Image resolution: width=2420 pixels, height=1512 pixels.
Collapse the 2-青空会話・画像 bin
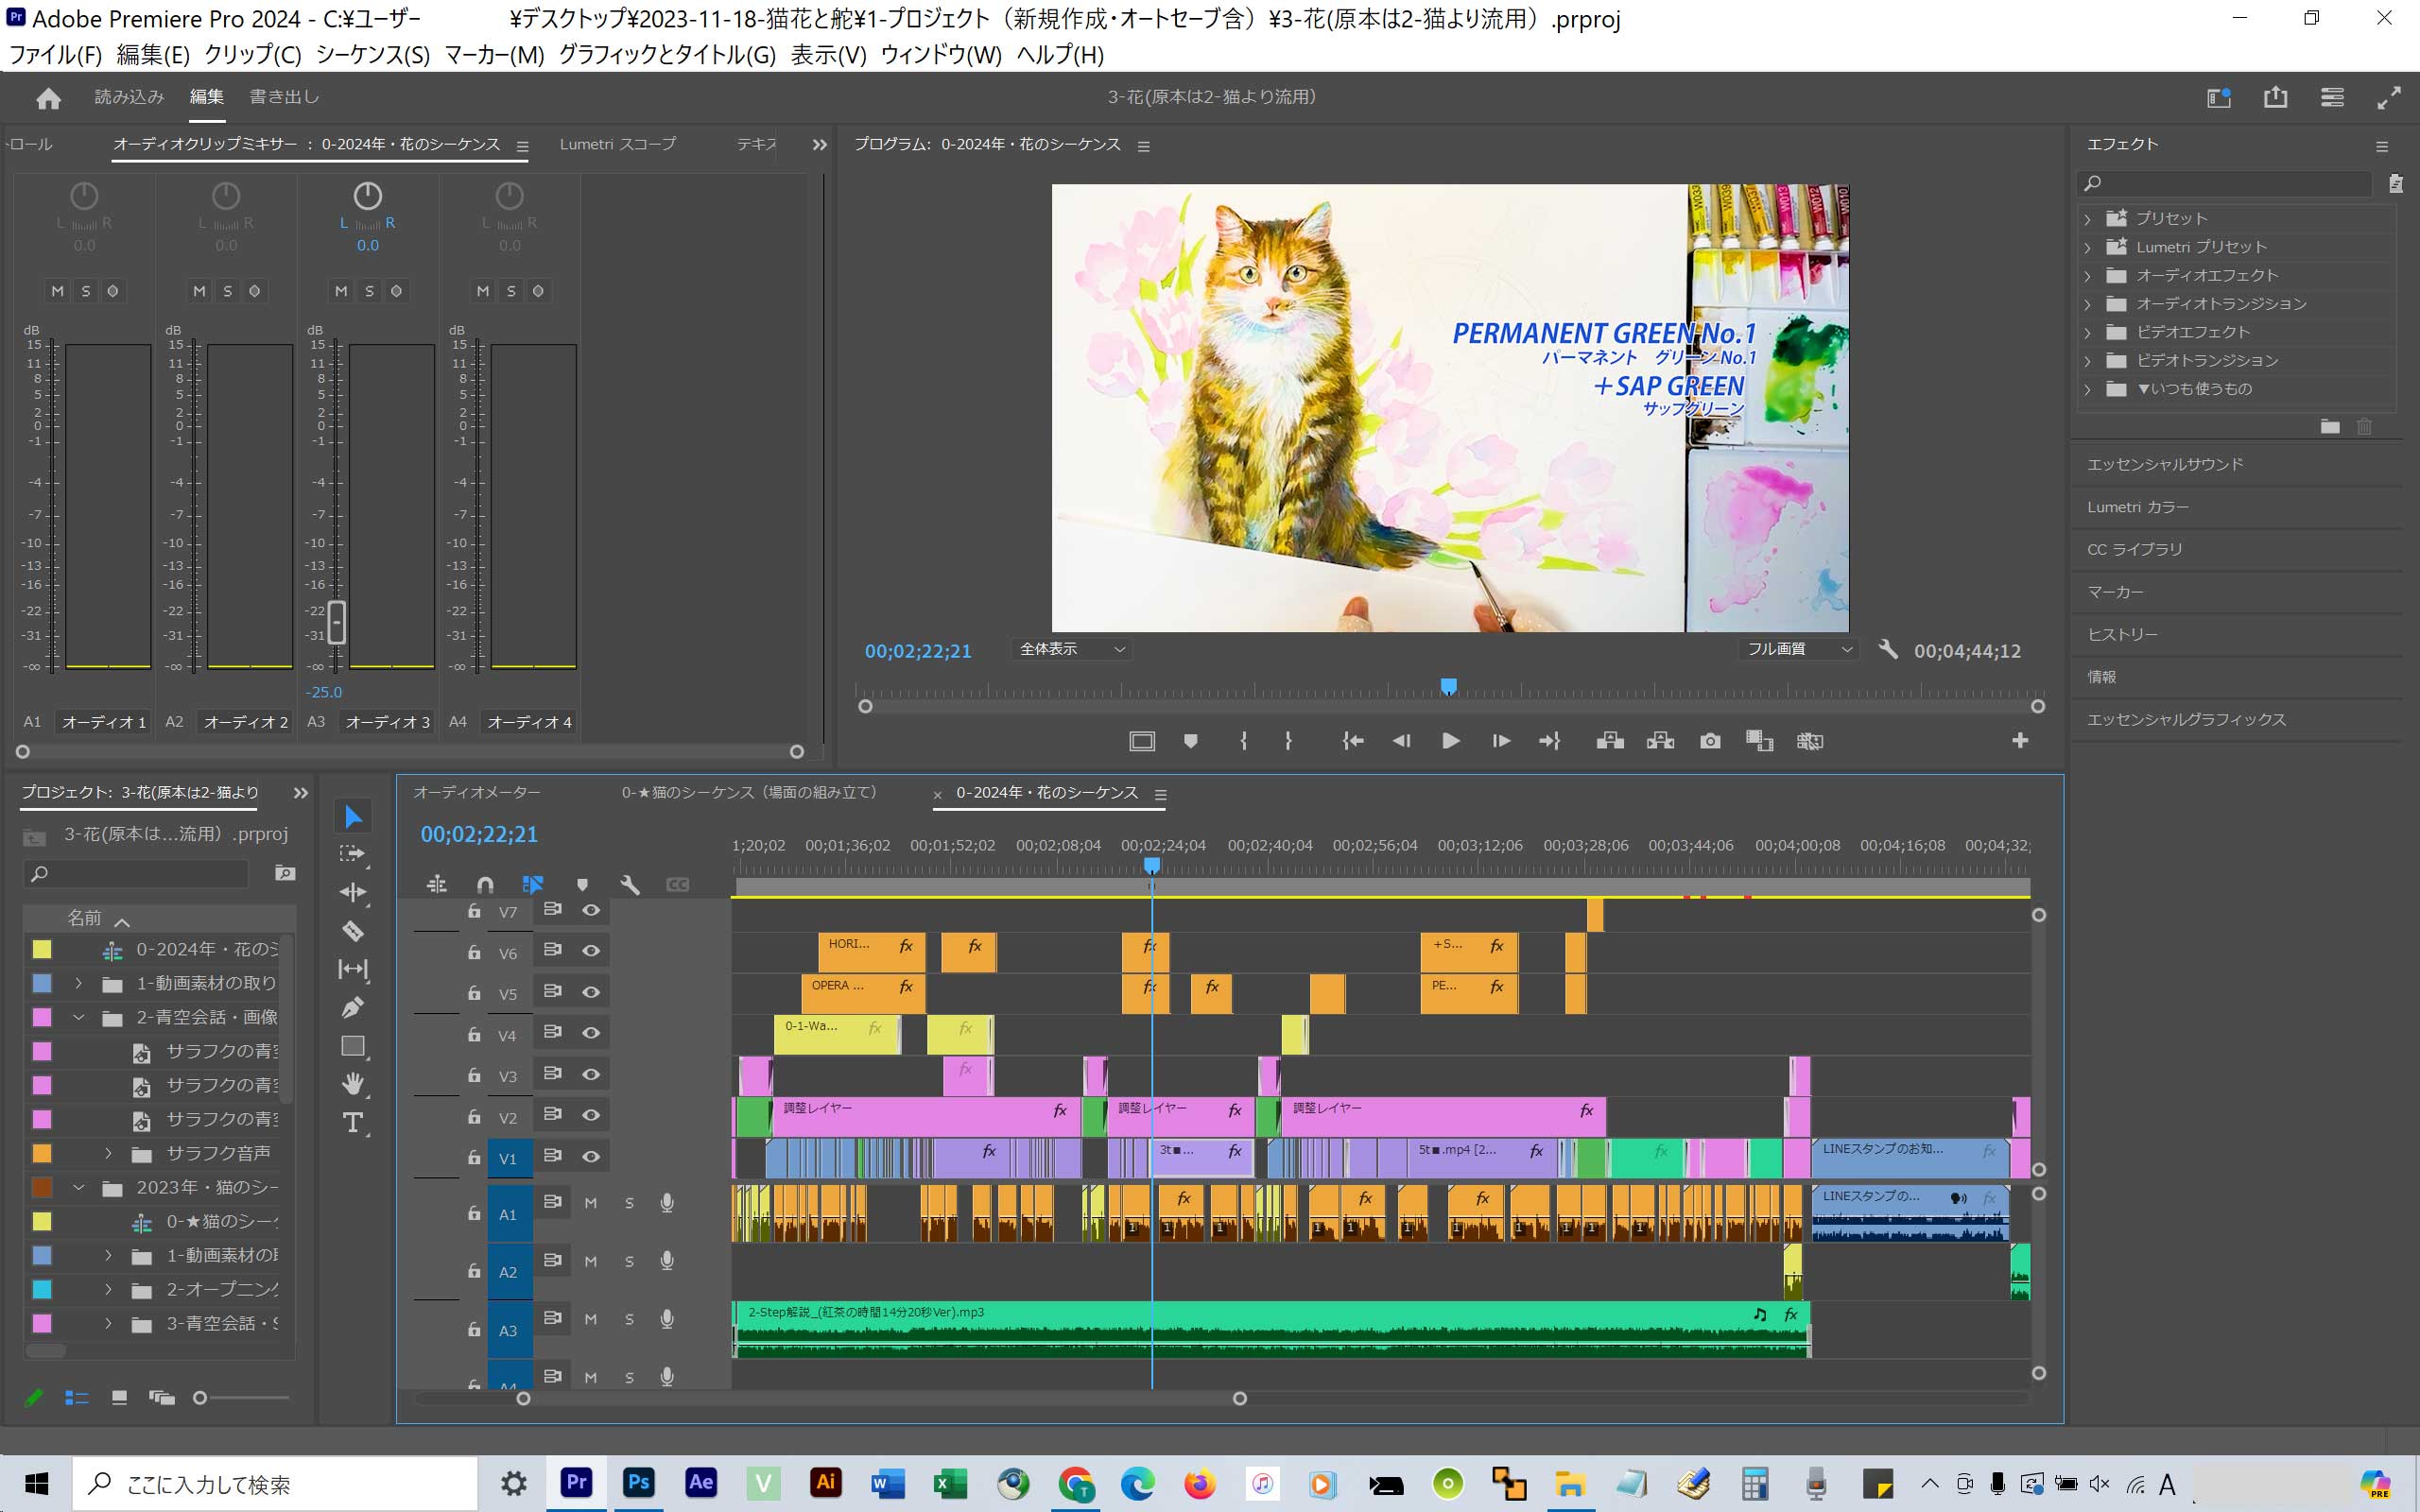pos(78,1017)
